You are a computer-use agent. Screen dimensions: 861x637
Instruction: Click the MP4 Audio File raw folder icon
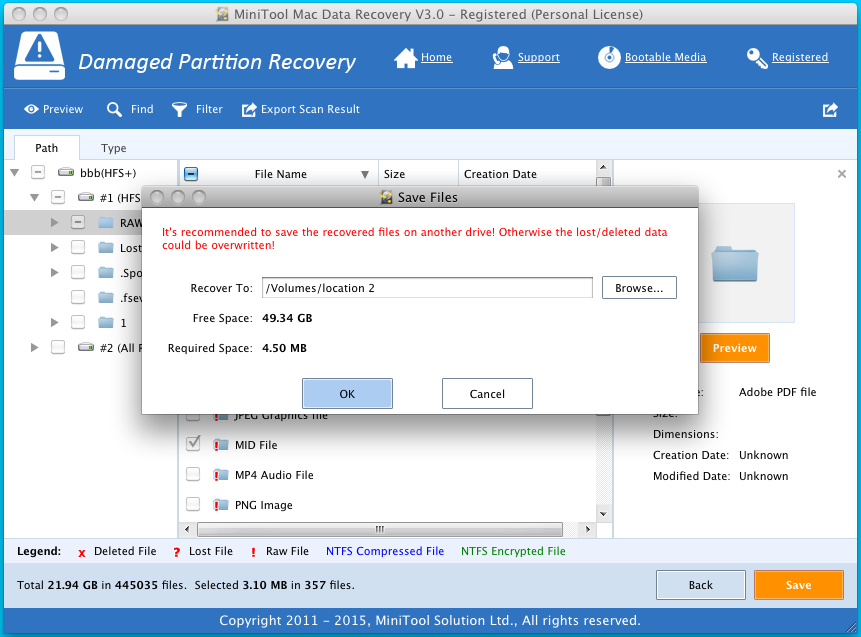point(221,474)
